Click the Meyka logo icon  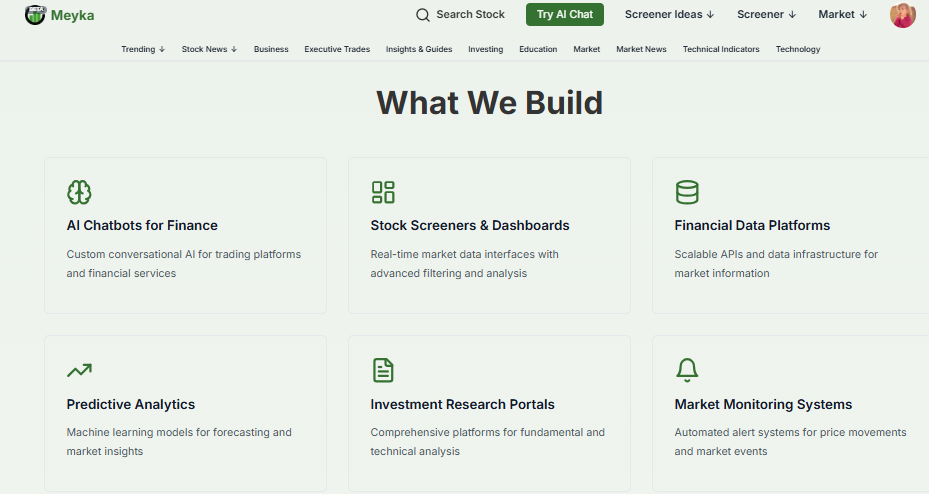click(35, 15)
